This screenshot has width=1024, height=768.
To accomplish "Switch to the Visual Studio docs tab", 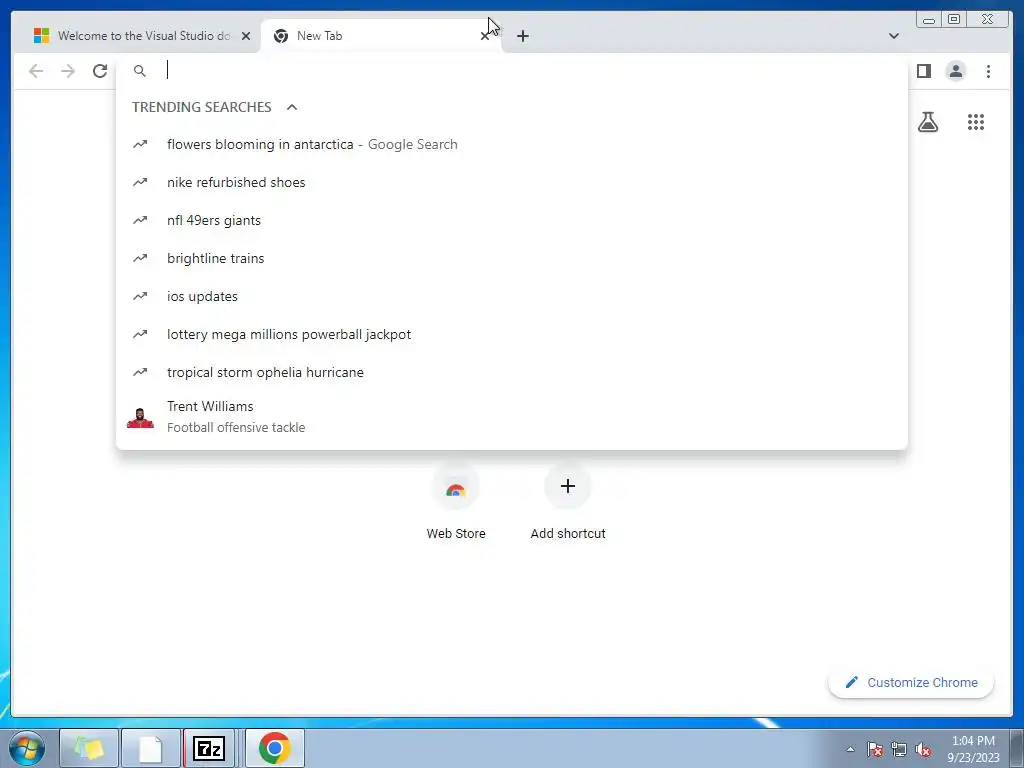I will (x=135, y=36).
